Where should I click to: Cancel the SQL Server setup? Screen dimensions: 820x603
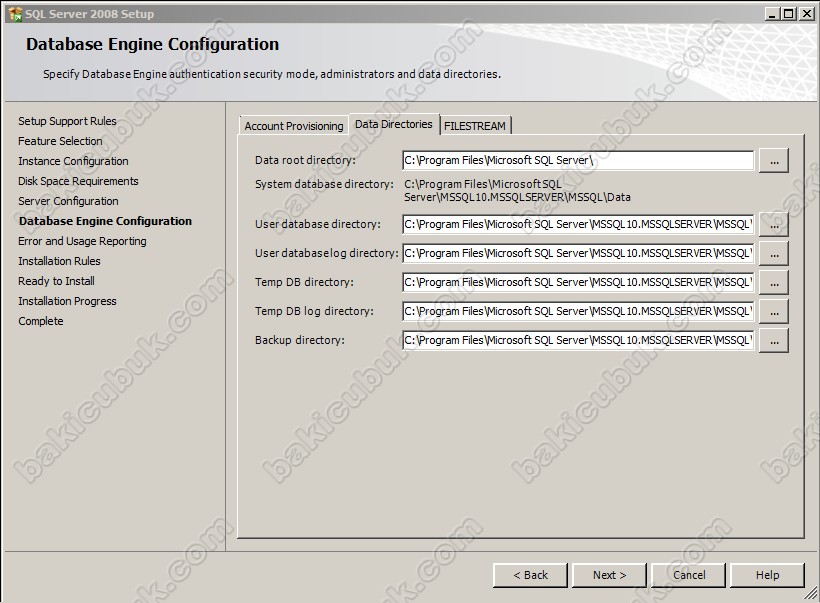click(x=689, y=575)
